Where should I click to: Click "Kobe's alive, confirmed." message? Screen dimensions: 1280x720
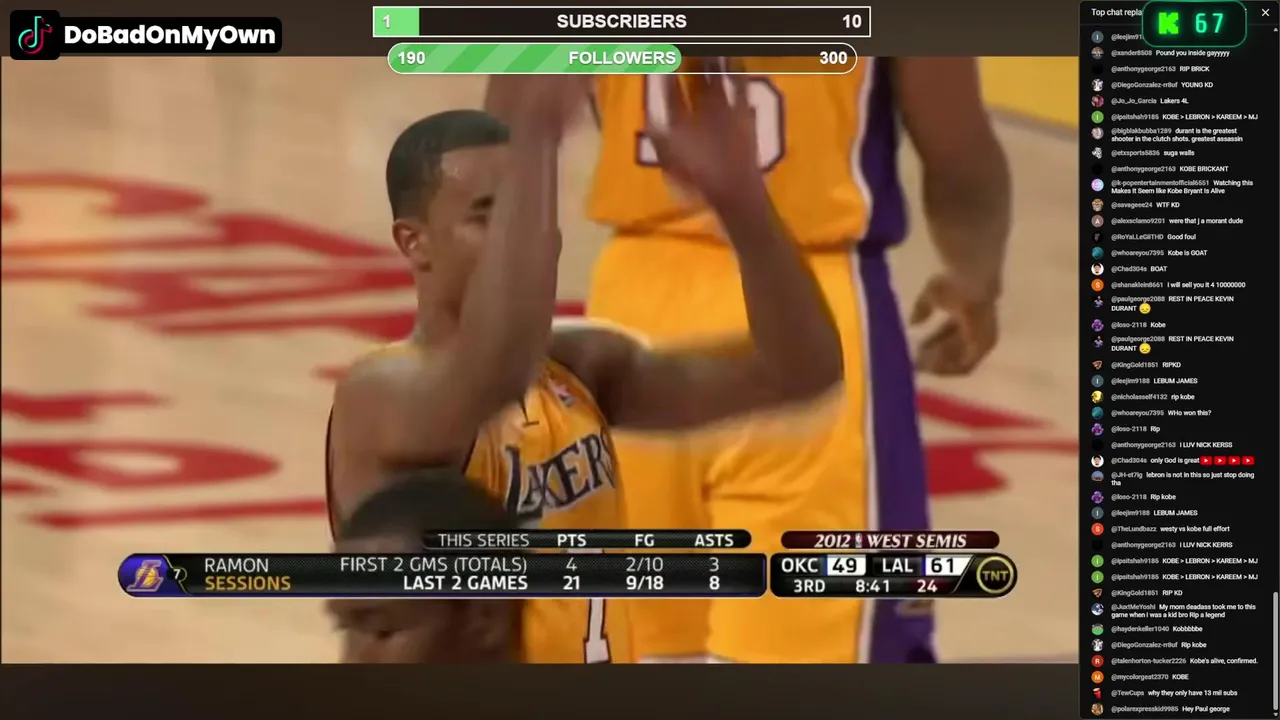tap(1224, 661)
